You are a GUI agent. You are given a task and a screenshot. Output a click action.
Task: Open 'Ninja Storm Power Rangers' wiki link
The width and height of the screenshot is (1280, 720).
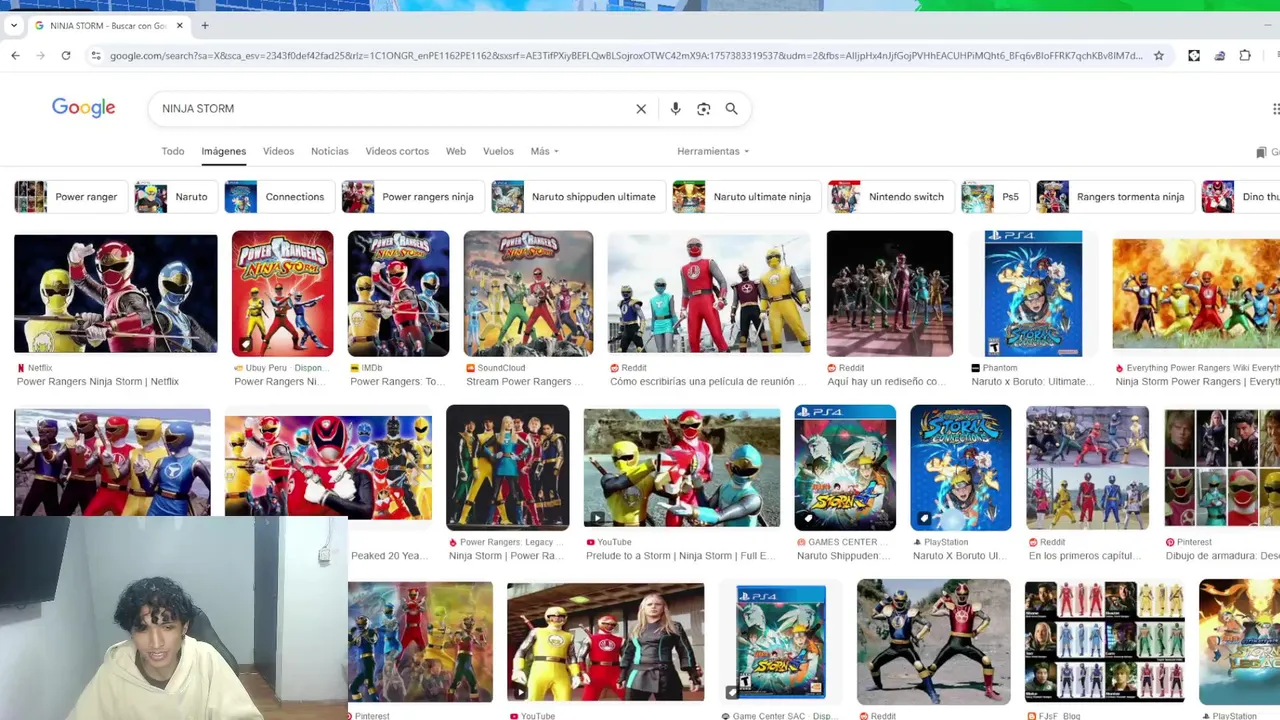pyautogui.click(x=1197, y=382)
